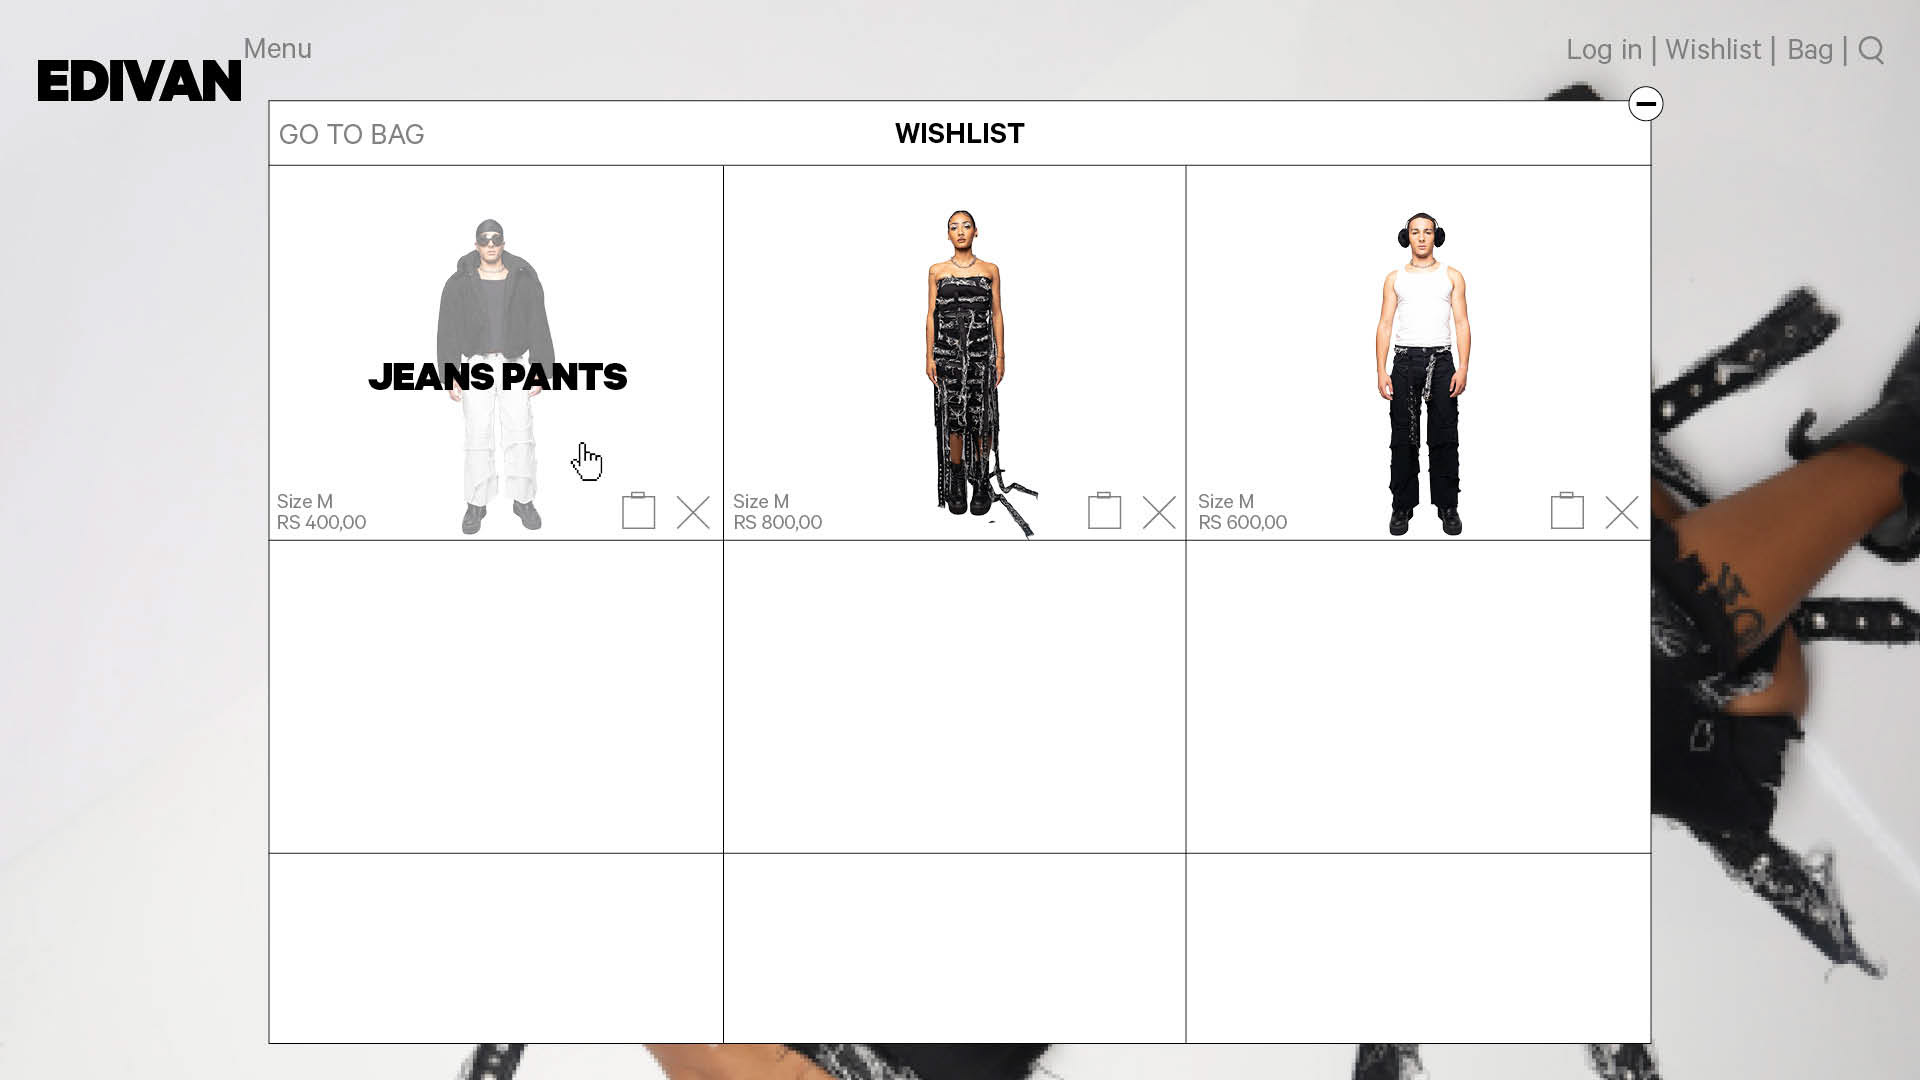Open the Wishlist link in the header
Image resolution: width=1920 pixels, height=1080 pixels.
pos(1713,50)
